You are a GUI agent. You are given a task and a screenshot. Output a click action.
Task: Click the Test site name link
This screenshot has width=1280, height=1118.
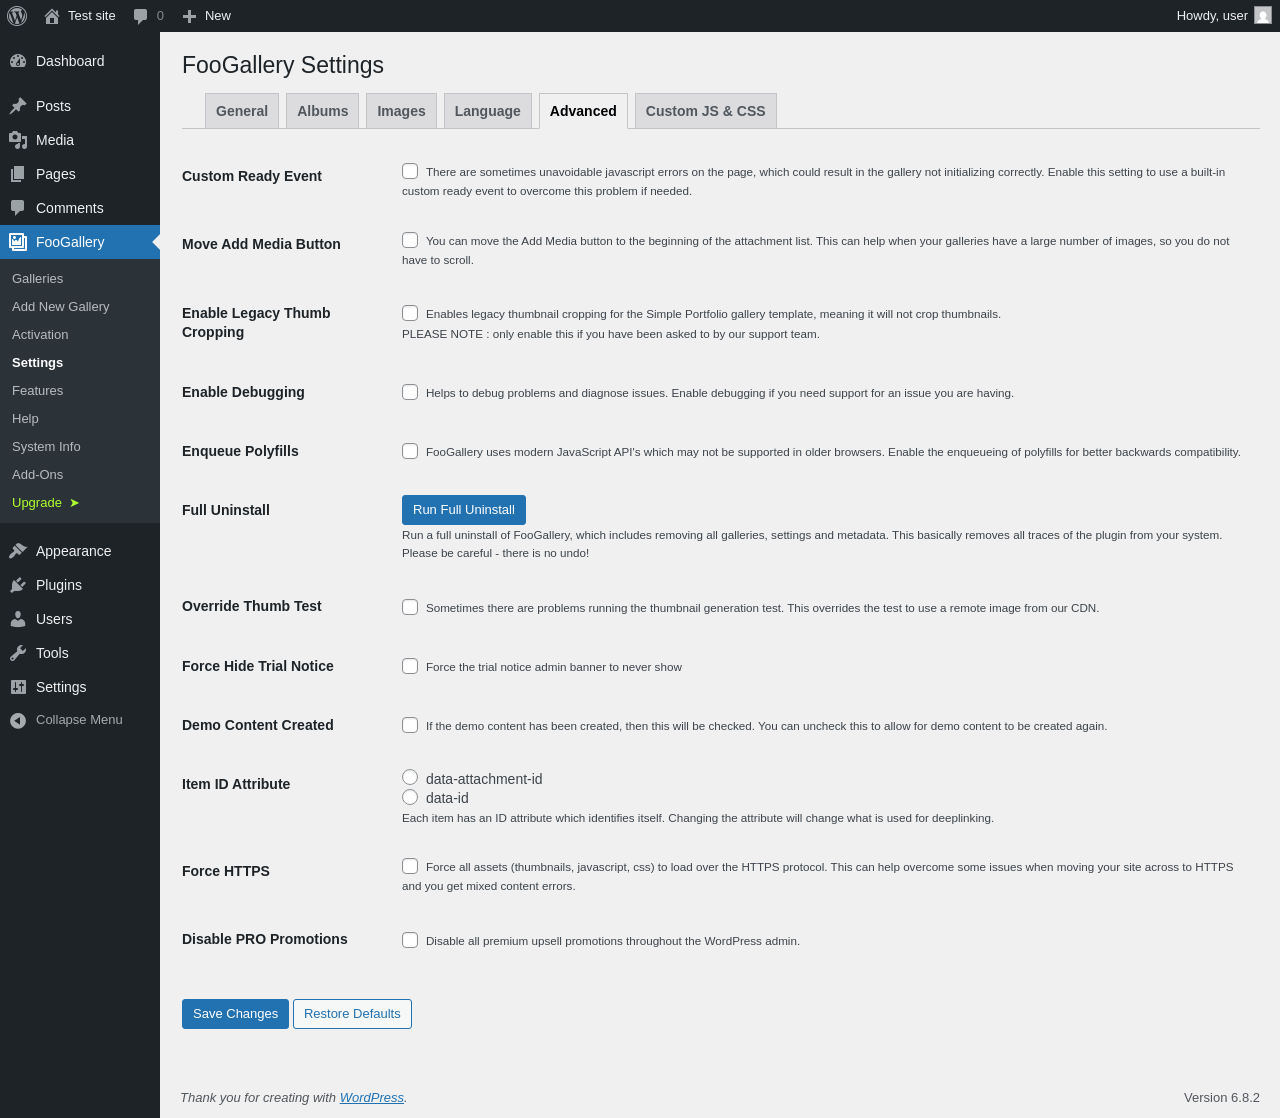point(92,16)
